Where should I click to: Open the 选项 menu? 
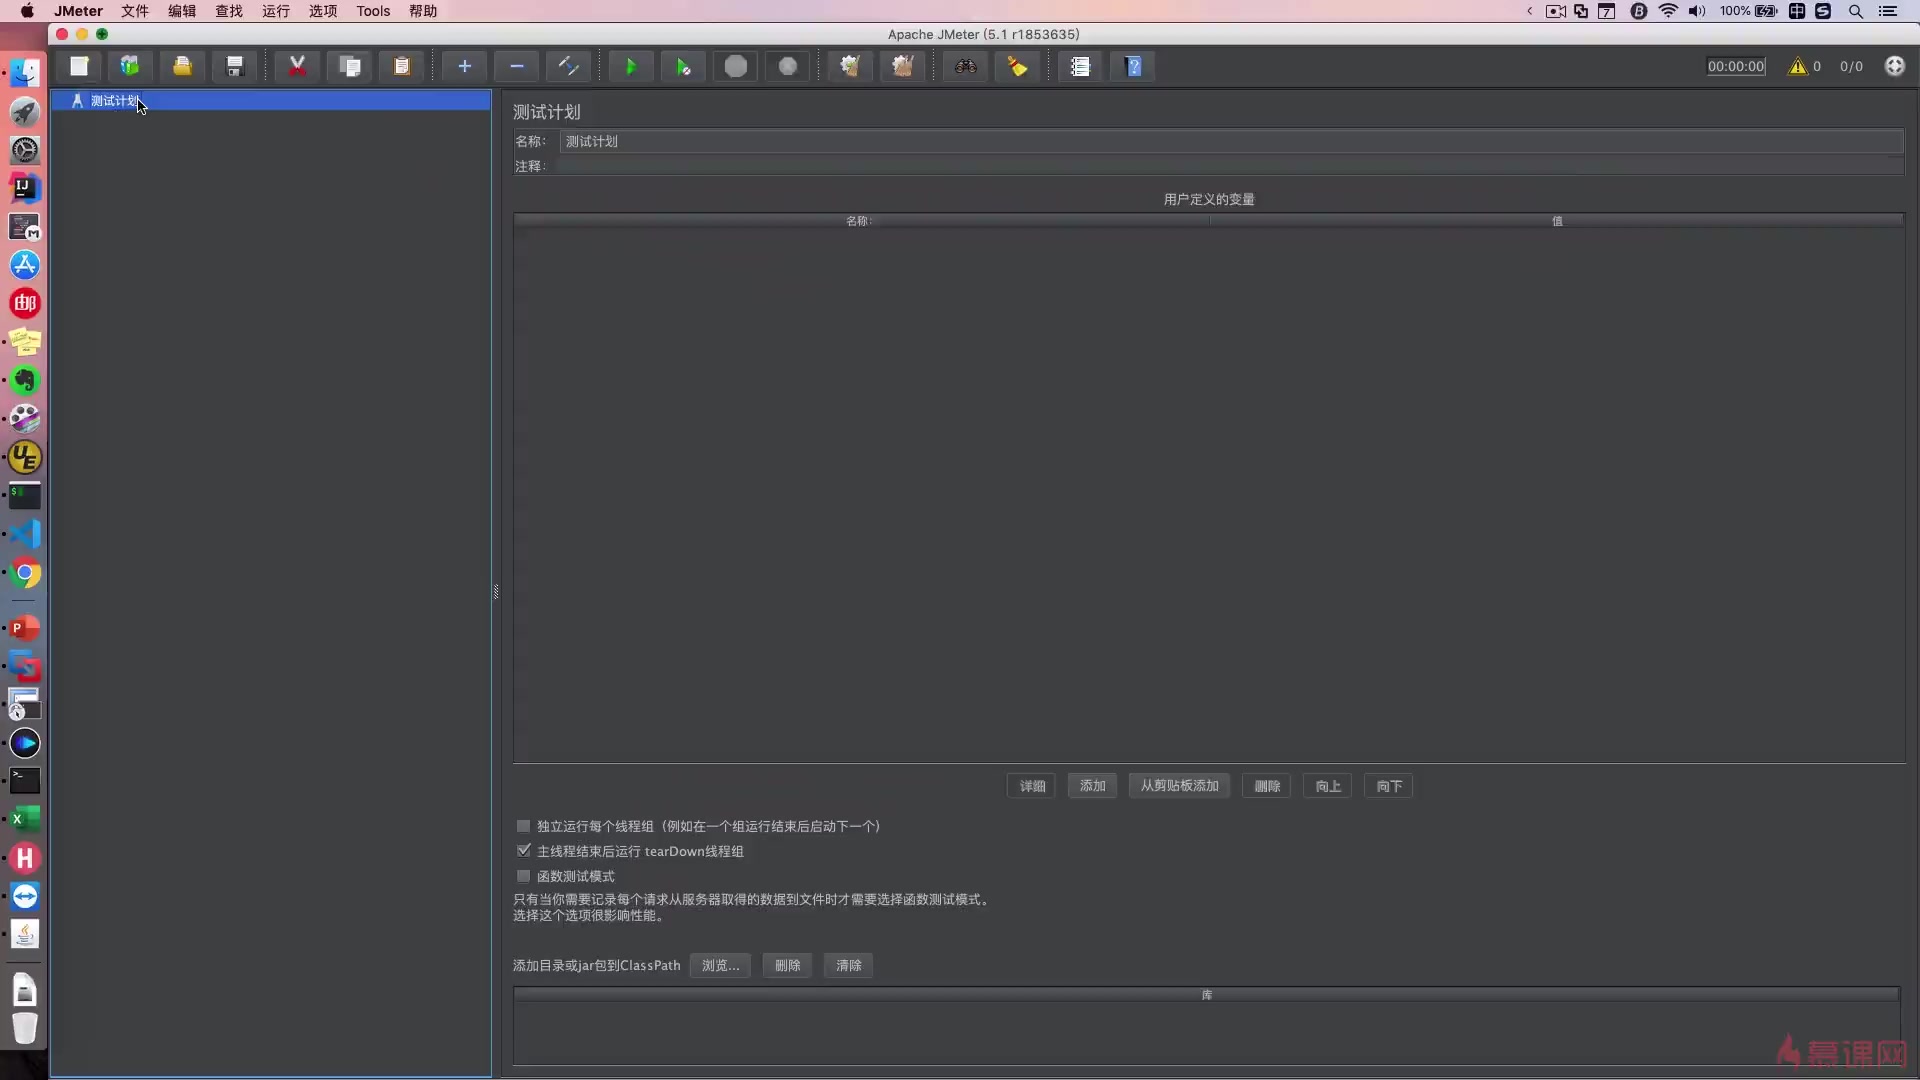pyautogui.click(x=323, y=11)
